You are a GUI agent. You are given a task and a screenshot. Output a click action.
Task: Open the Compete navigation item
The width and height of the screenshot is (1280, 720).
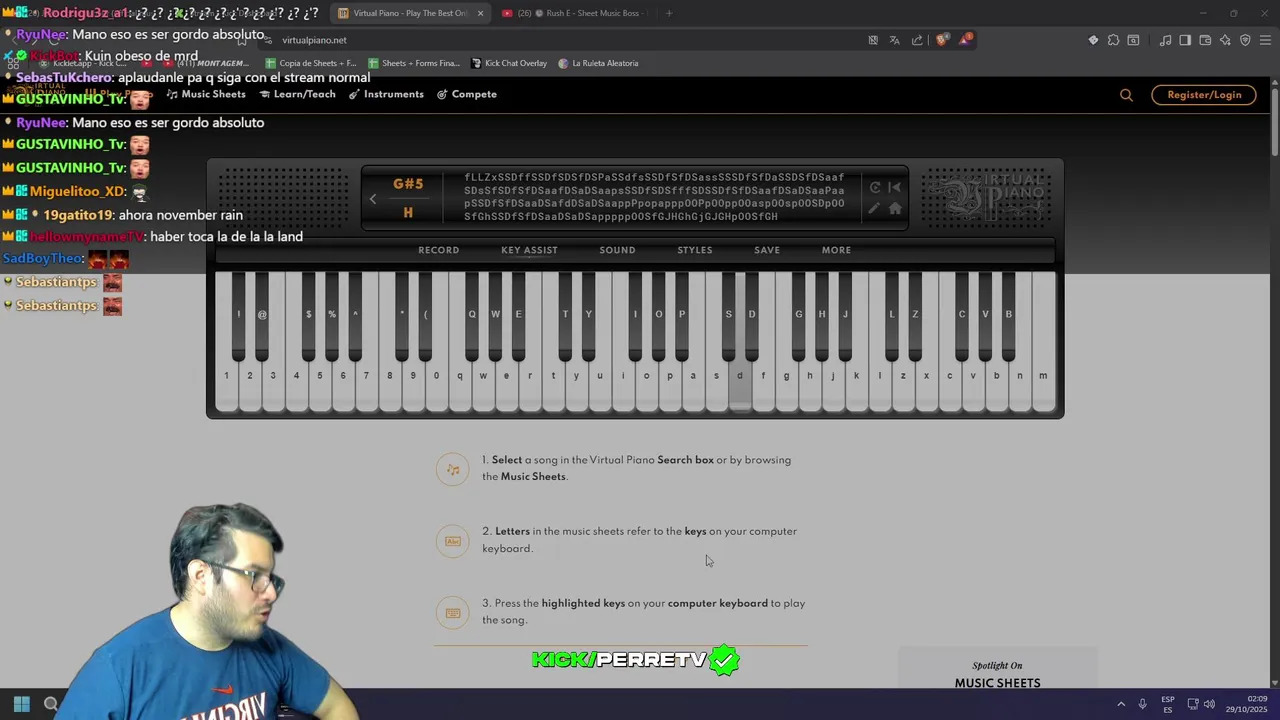pos(467,94)
